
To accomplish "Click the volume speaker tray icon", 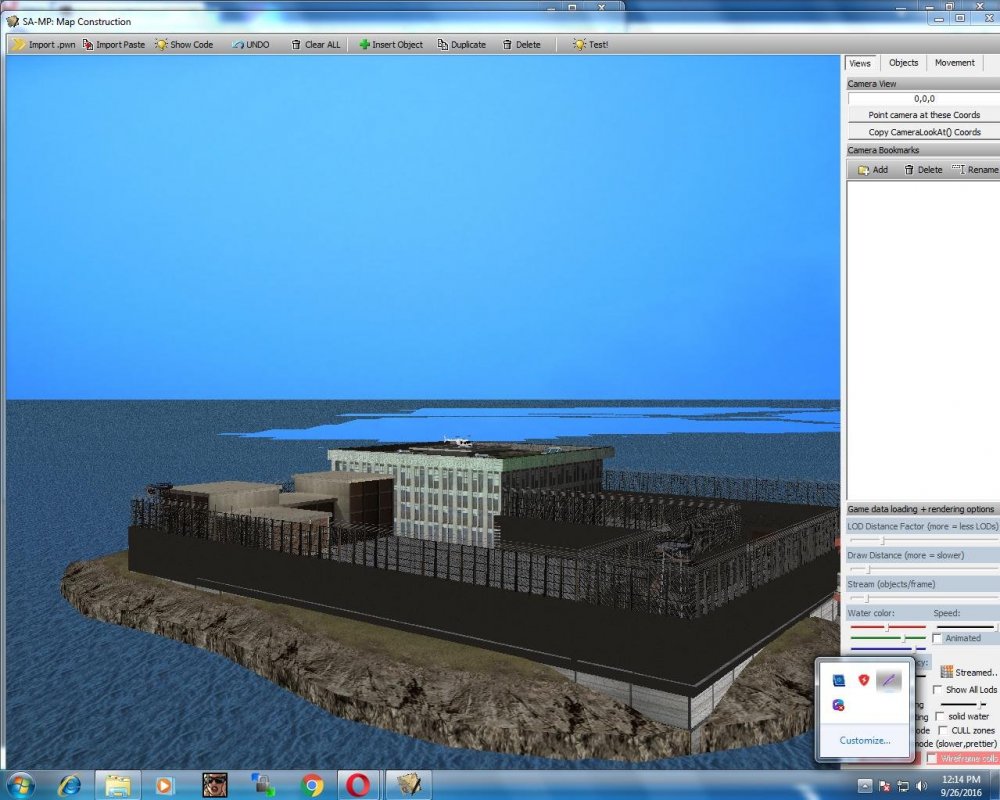I will (x=921, y=785).
